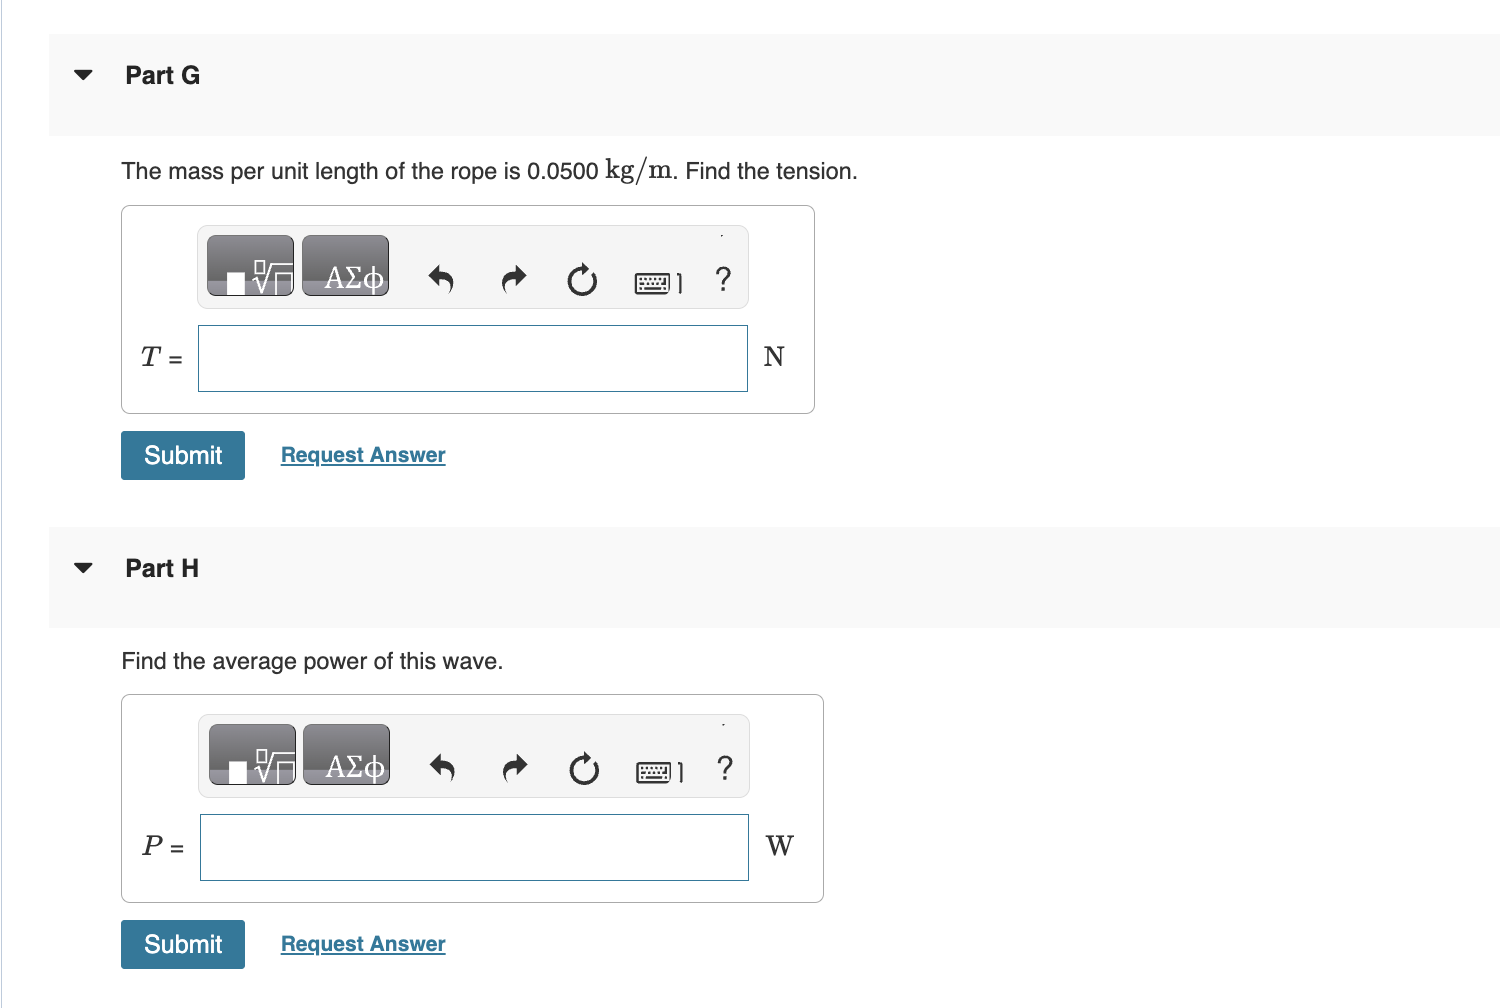Viewport: 1500px width, 1008px height.
Task: Open the math templates palette in Part H editor
Action: point(252,756)
